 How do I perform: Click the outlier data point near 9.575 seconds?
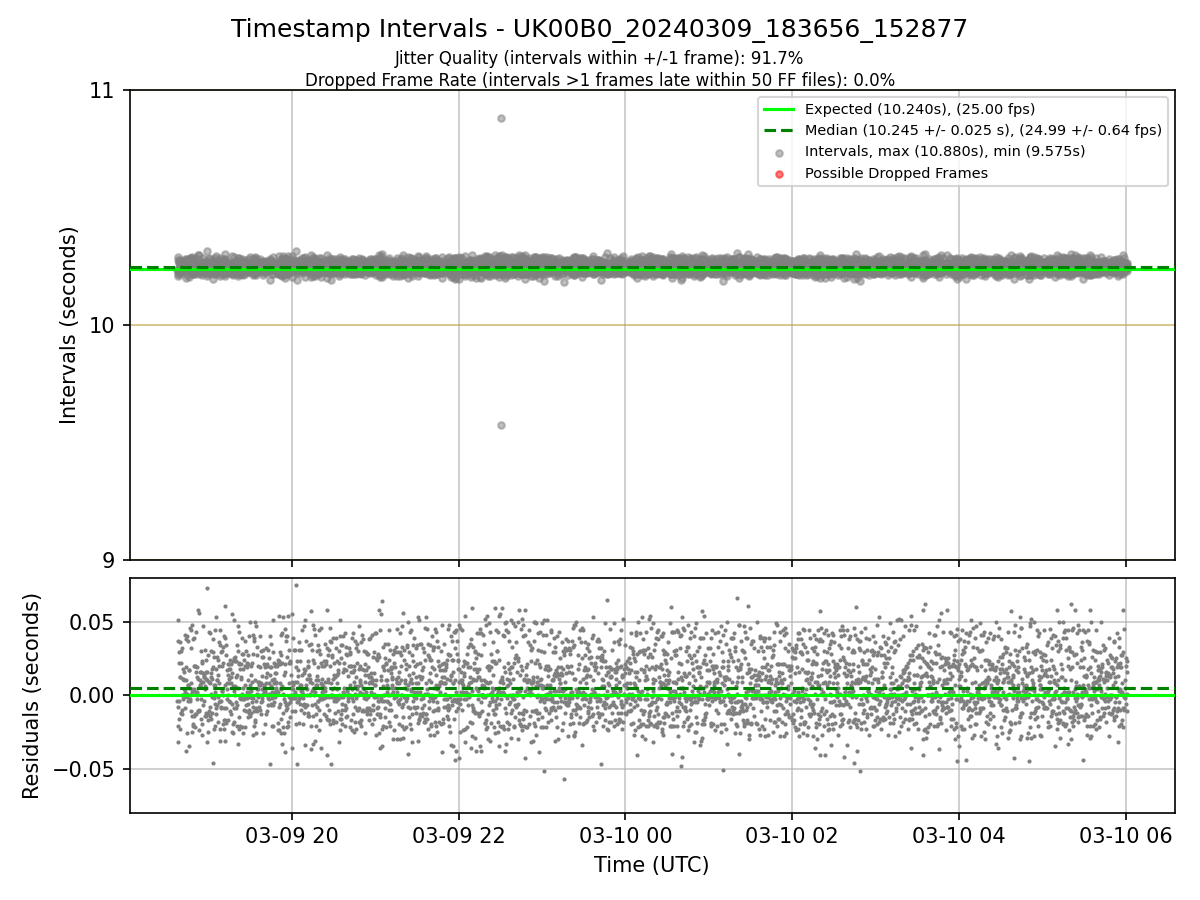coord(501,425)
